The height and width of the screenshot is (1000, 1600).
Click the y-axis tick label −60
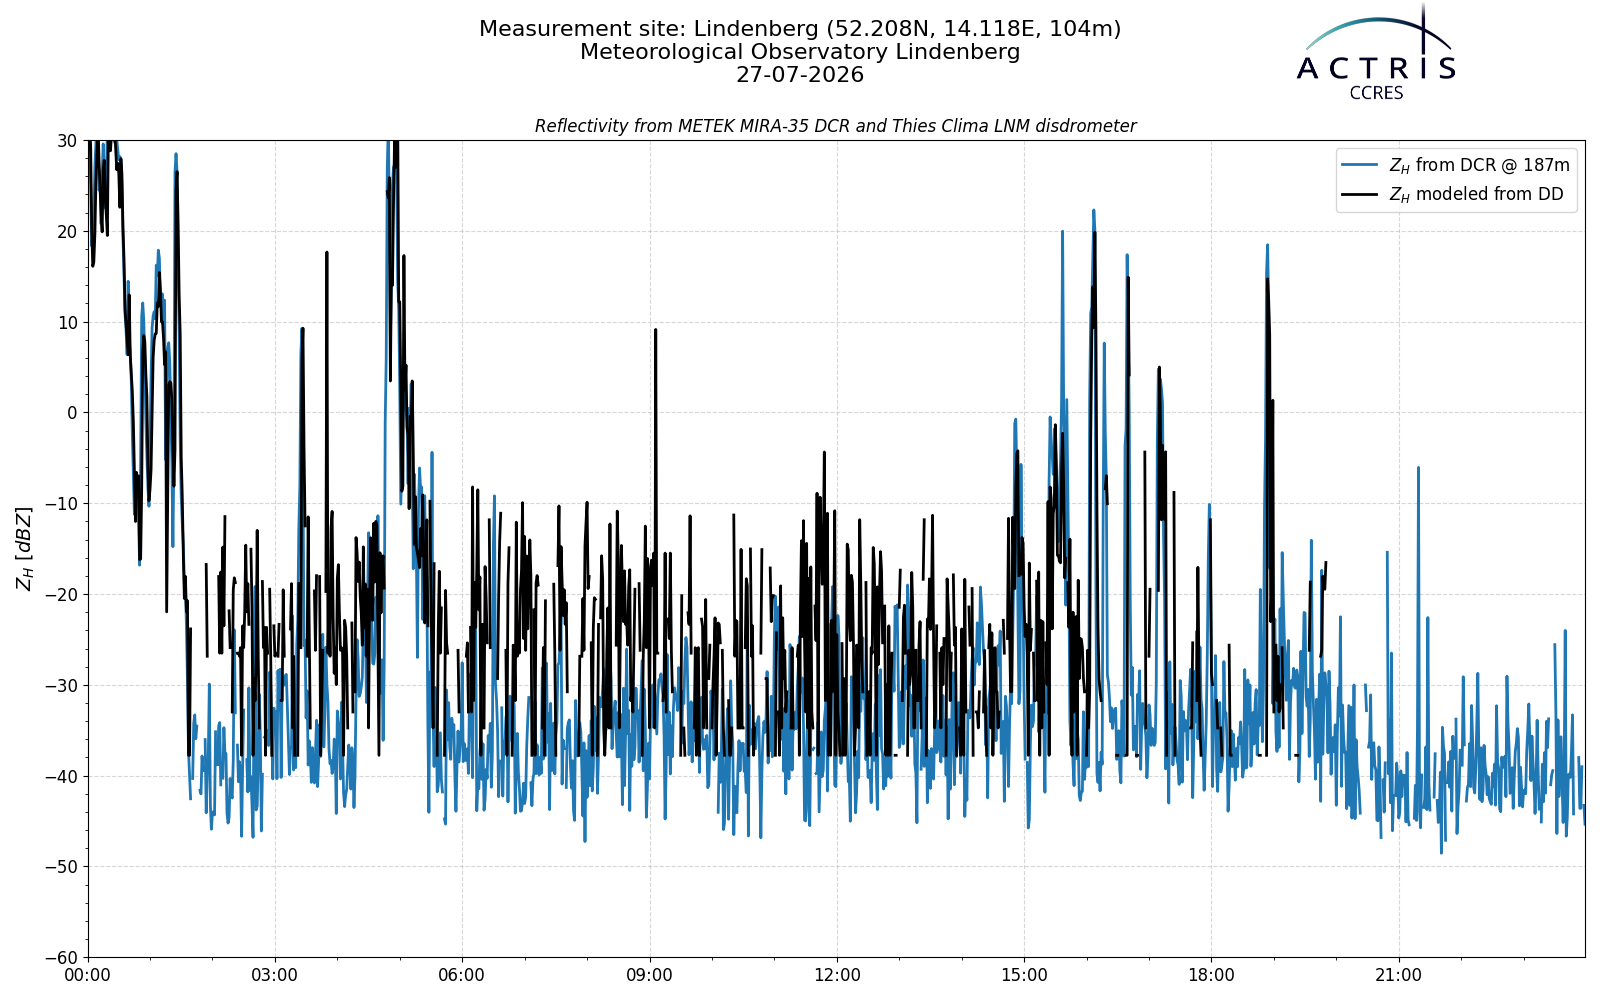pyautogui.click(x=60, y=958)
